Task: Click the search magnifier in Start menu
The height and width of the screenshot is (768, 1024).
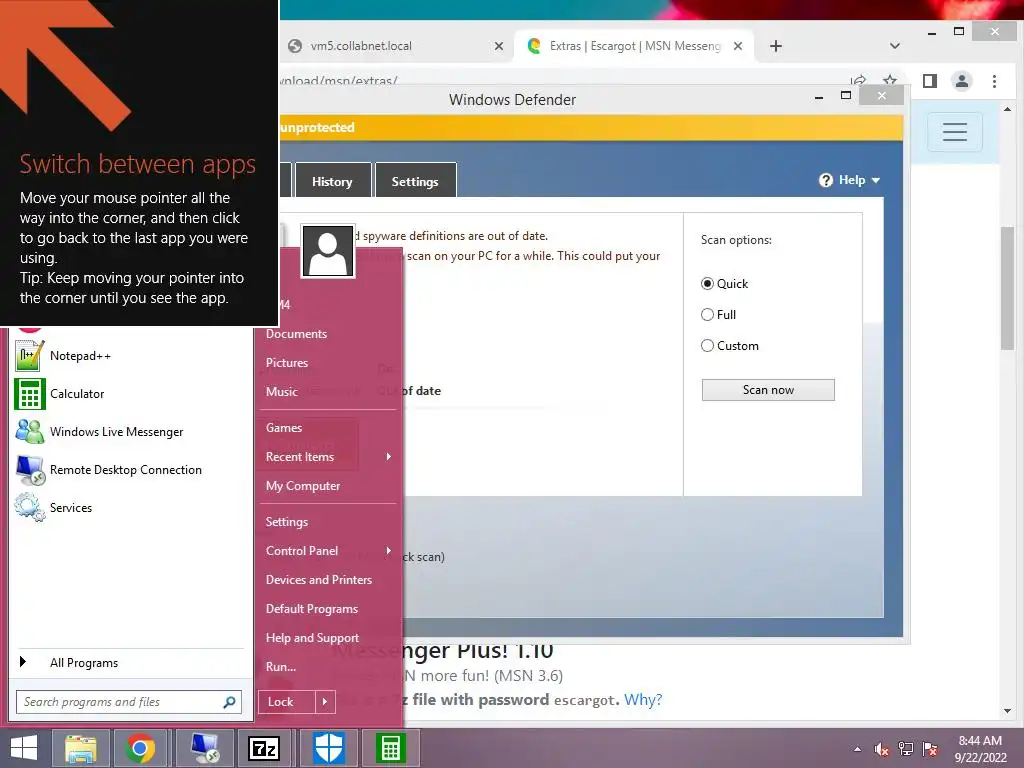Action: (x=229, y=702)
